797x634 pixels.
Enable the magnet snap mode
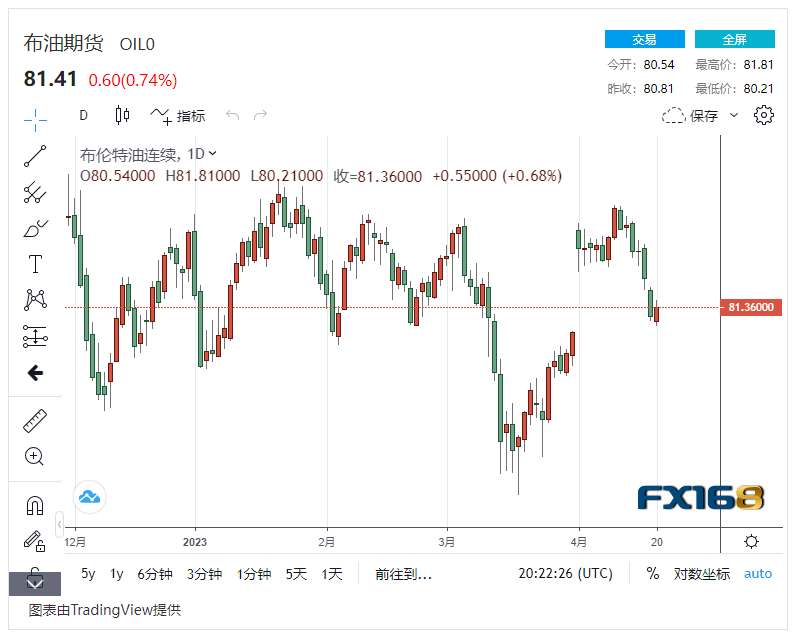(35, 506)
